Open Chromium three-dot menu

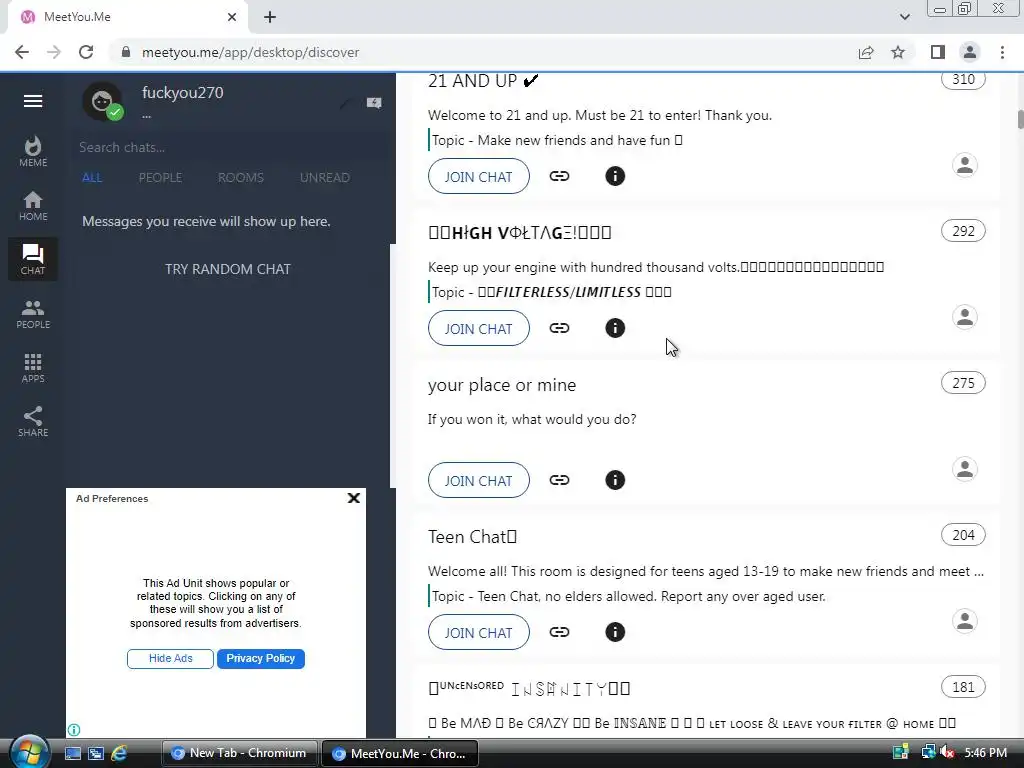[x=1002, y=52]
